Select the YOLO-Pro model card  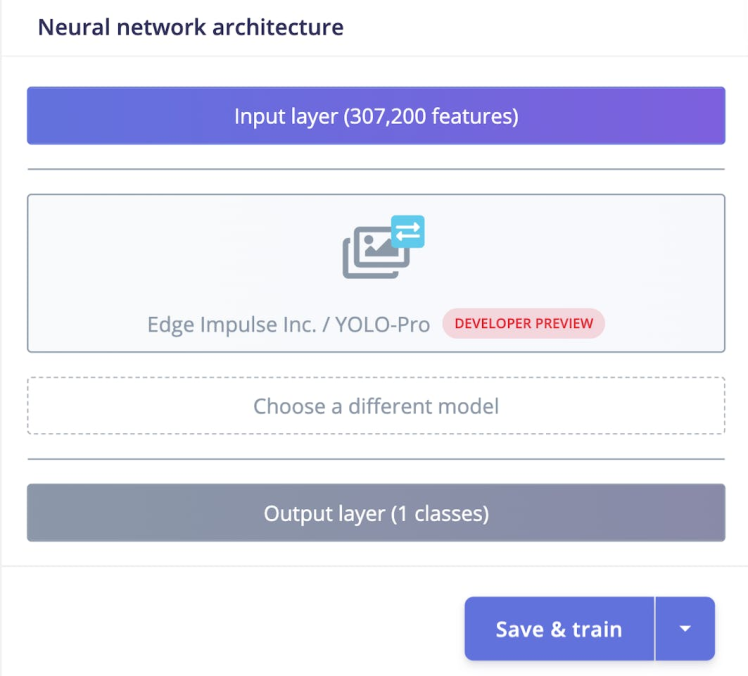tap(376, 273)
